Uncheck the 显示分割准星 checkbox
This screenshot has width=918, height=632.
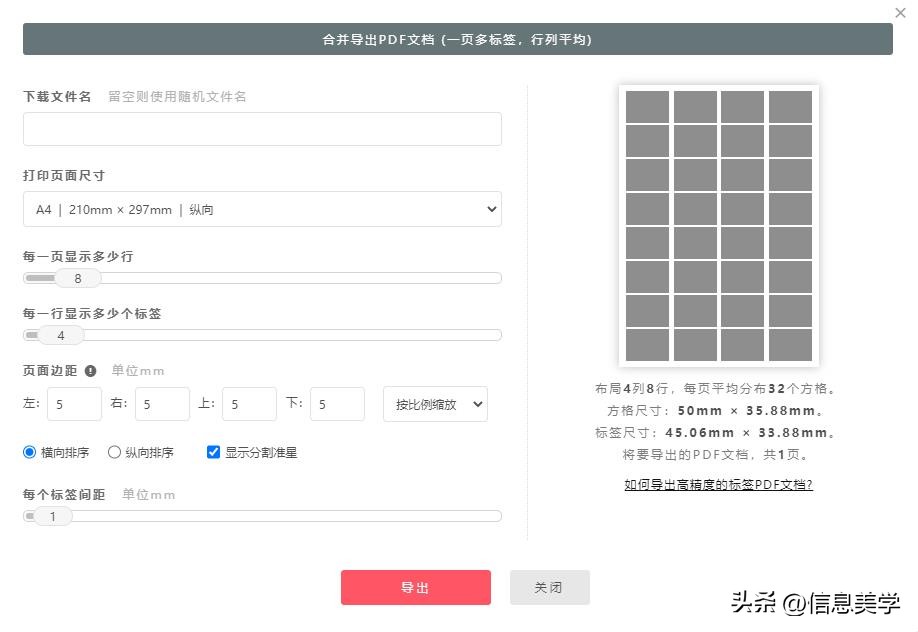pyautogui.click(x=213, y=452)
